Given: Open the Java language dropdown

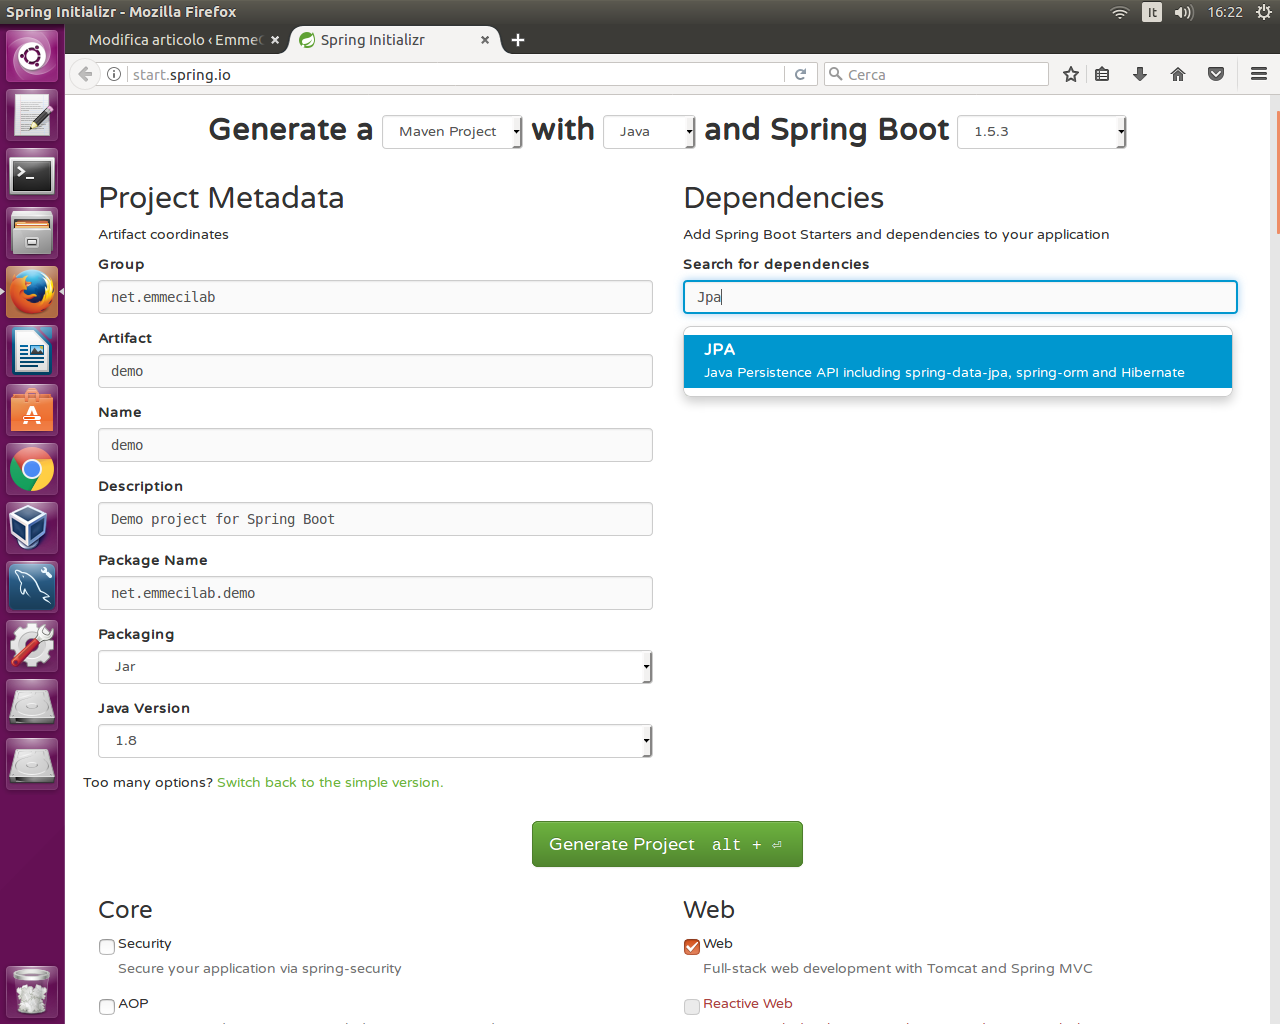Looking at the screenshot, I should (x=649, y=132).
